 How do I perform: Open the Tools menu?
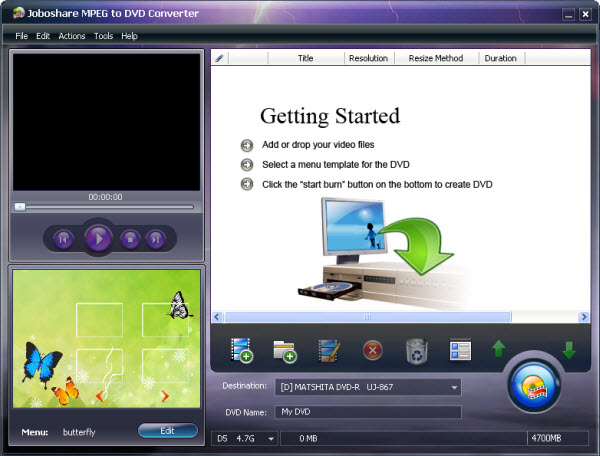click(x=103, y=36)
